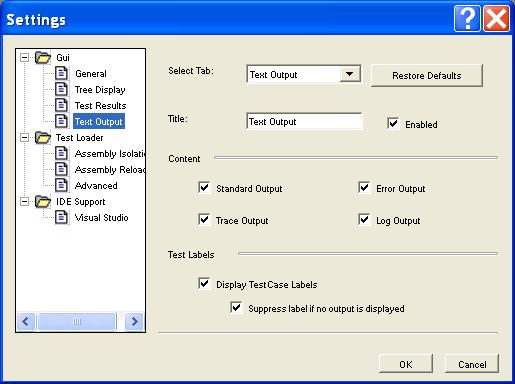
Task: Disable the Enabled checkbox
Action: (x=393, y=123)
